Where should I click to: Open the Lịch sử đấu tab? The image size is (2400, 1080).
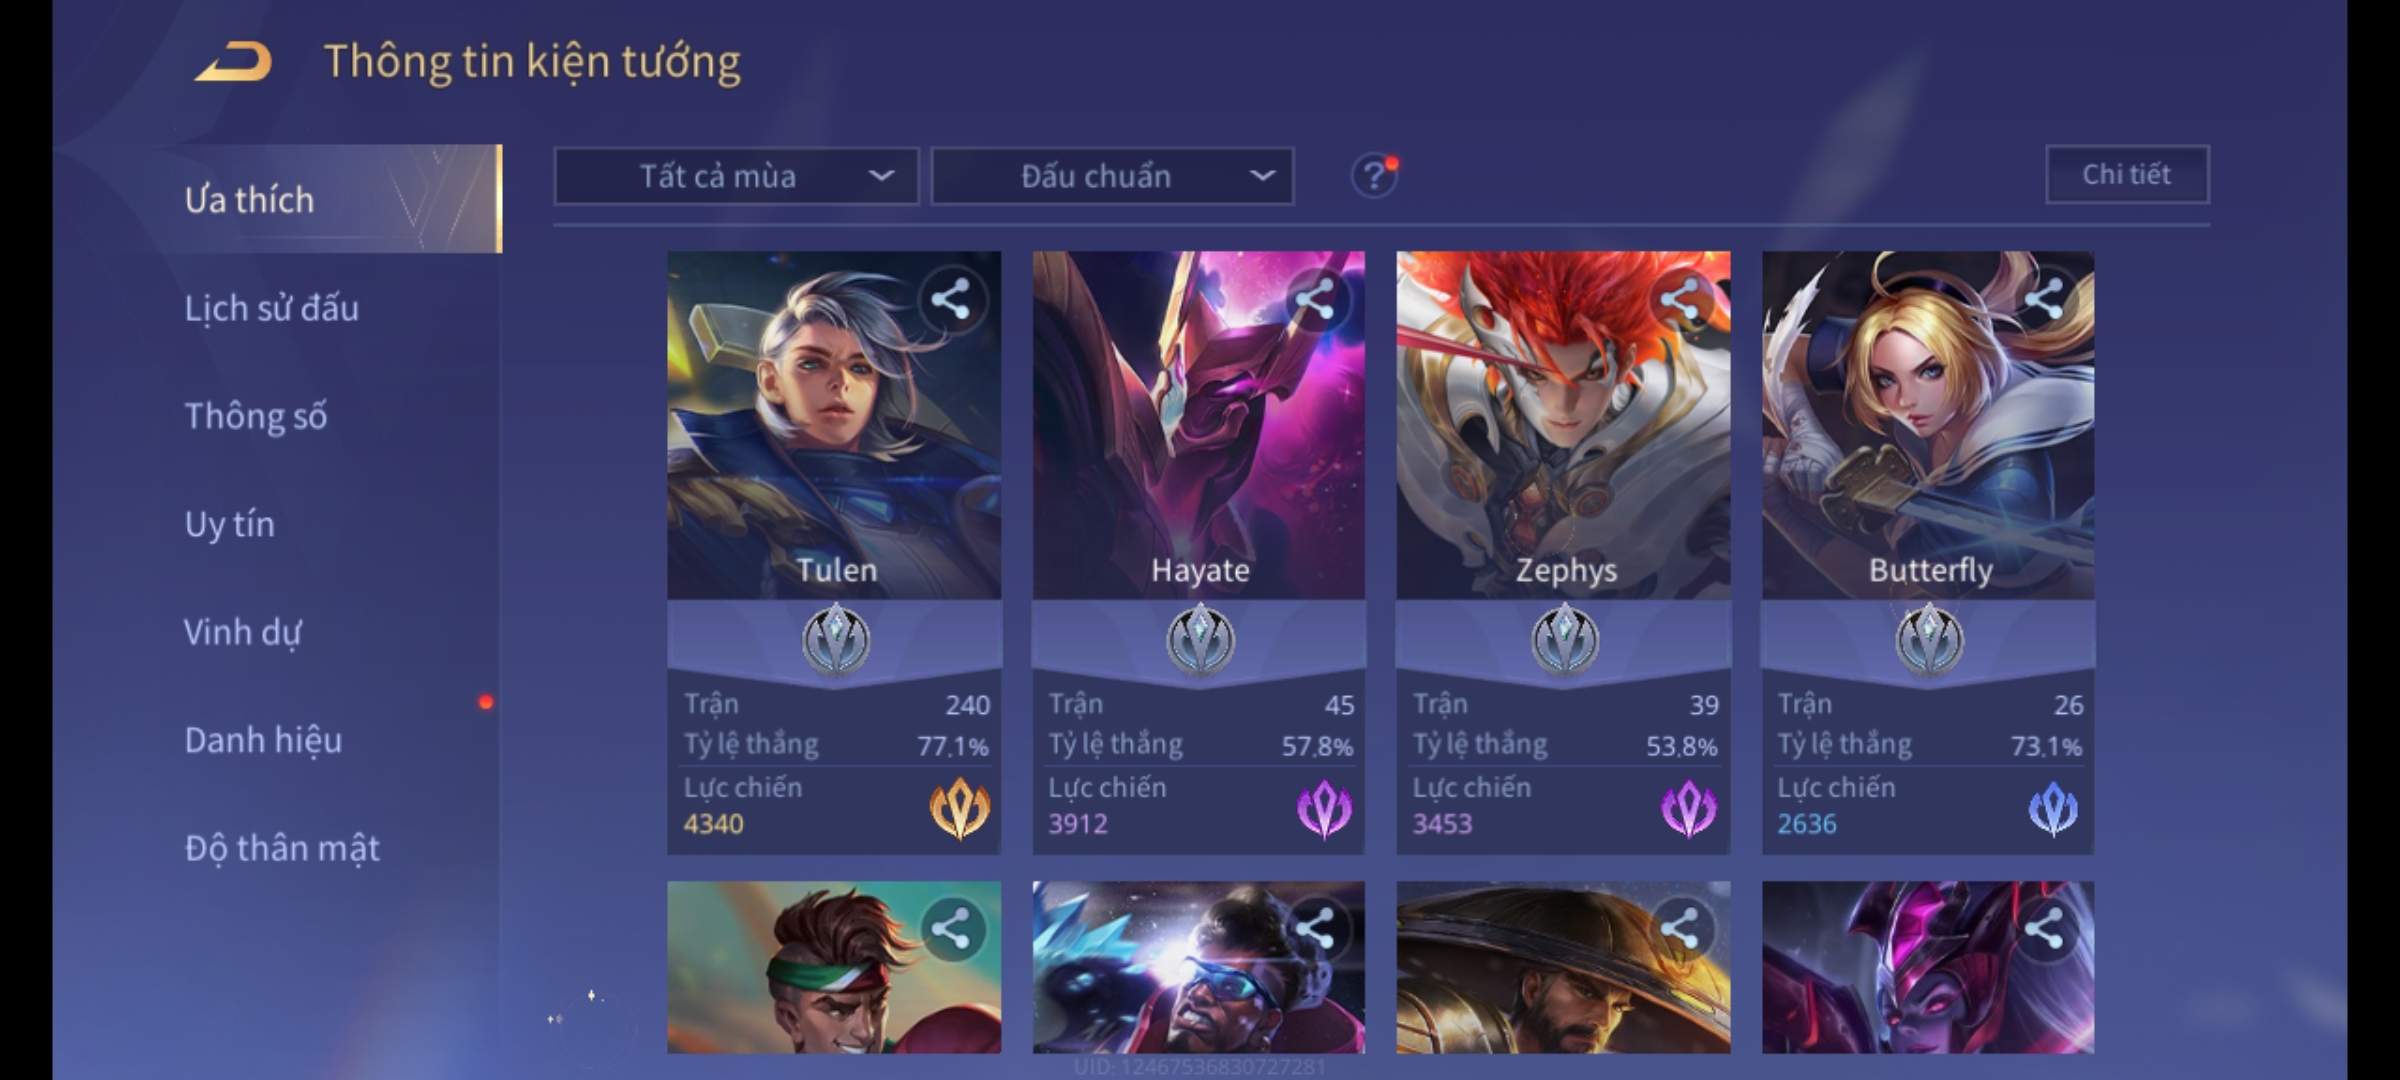point(272,308)
